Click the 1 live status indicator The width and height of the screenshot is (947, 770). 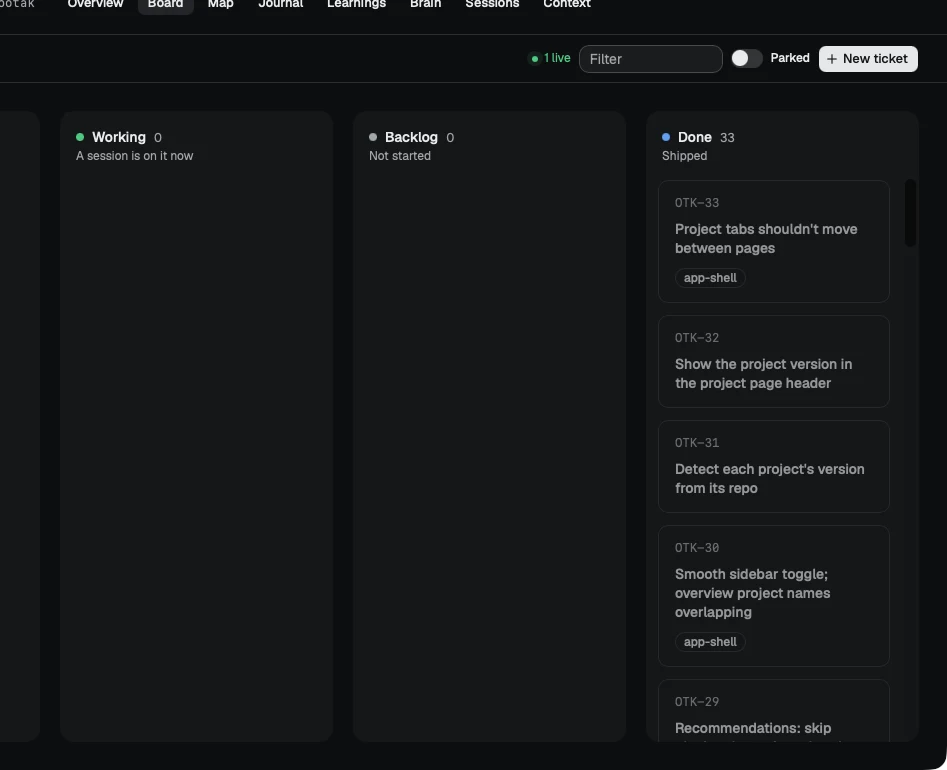[550, 59]
